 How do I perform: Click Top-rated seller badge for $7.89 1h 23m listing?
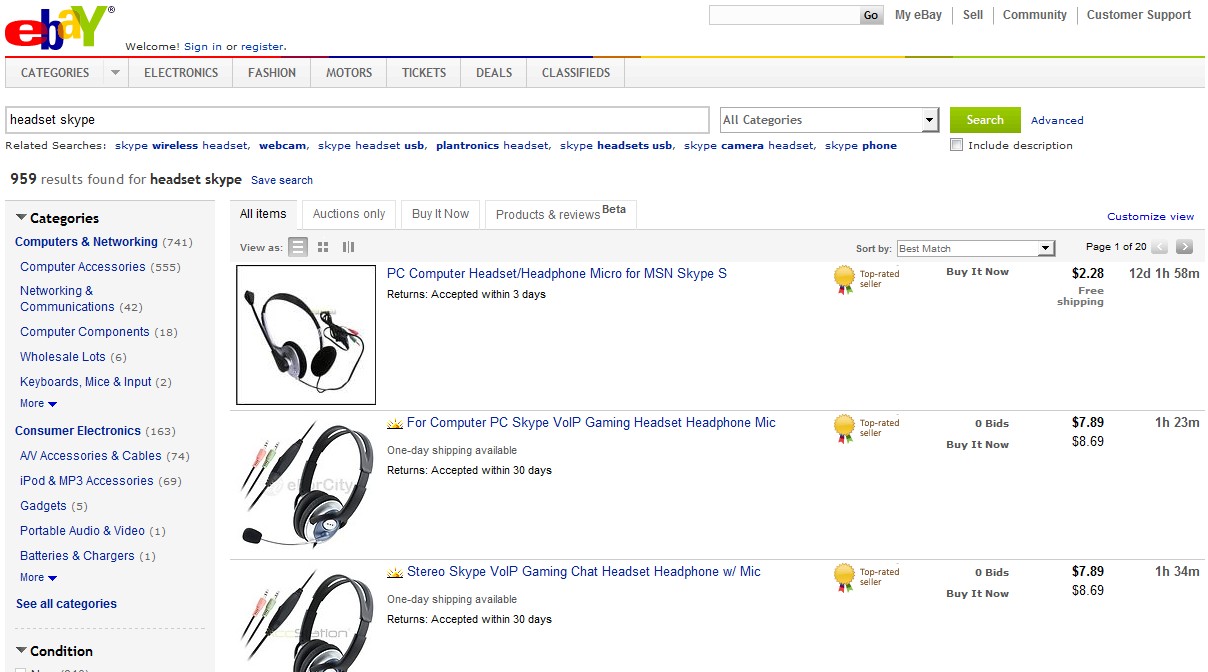click(867, 428)
